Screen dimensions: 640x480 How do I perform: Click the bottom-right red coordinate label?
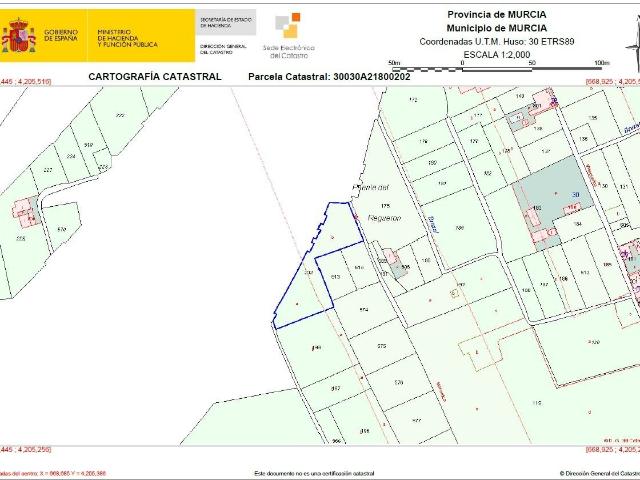tap(613, 449)
